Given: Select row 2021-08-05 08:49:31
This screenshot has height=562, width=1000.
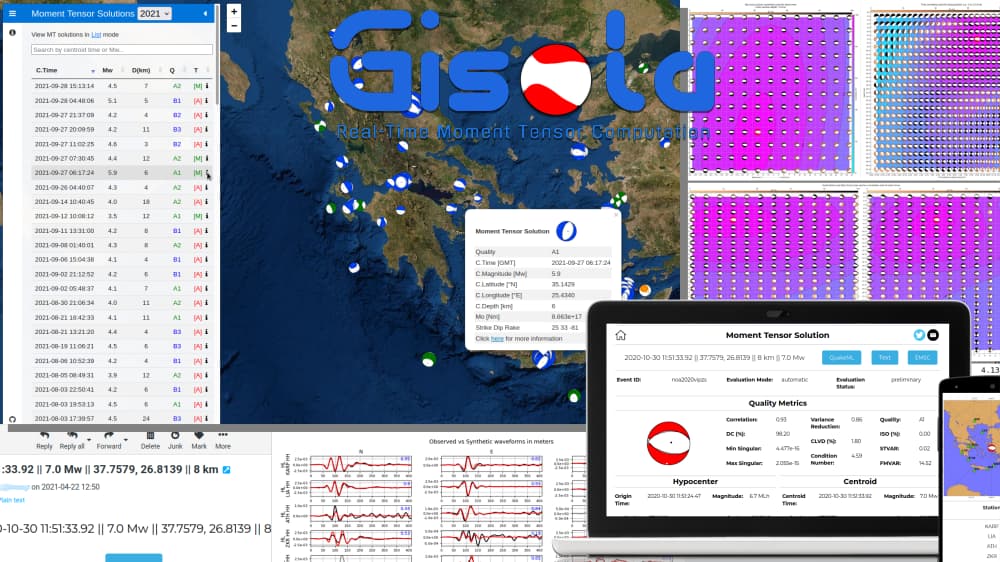Looking at the screenshot, I should 122,375.
